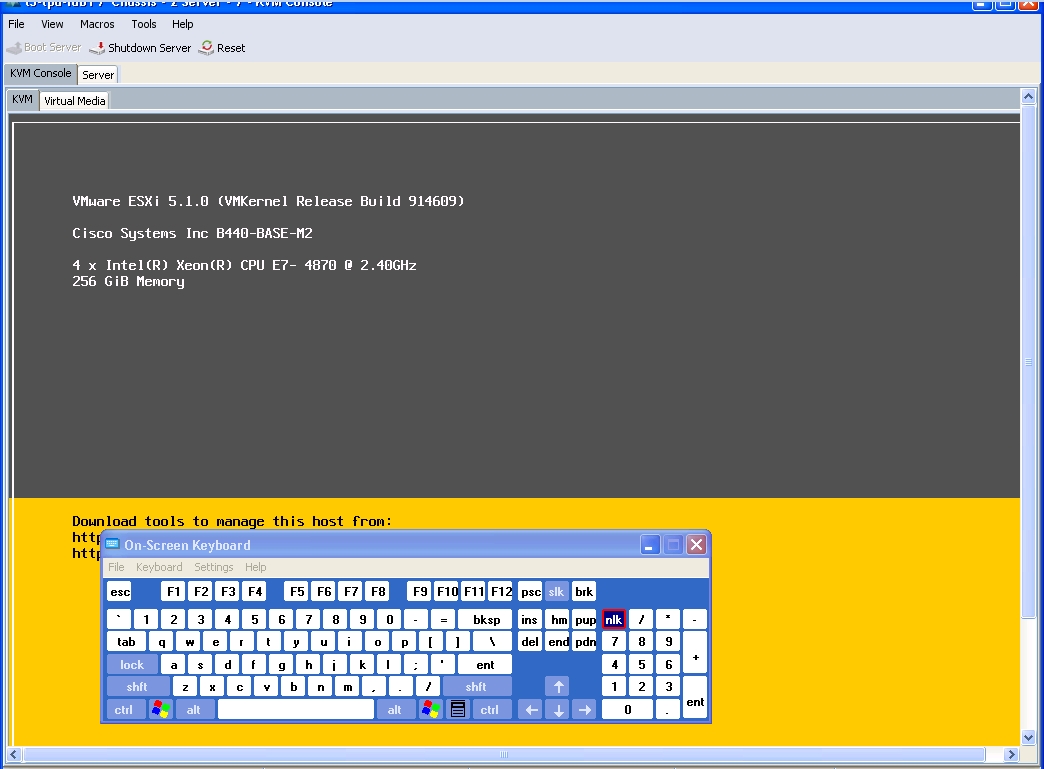1044x769 pixels.
Task: Click the Reset toolbar button
Action: 222,48
